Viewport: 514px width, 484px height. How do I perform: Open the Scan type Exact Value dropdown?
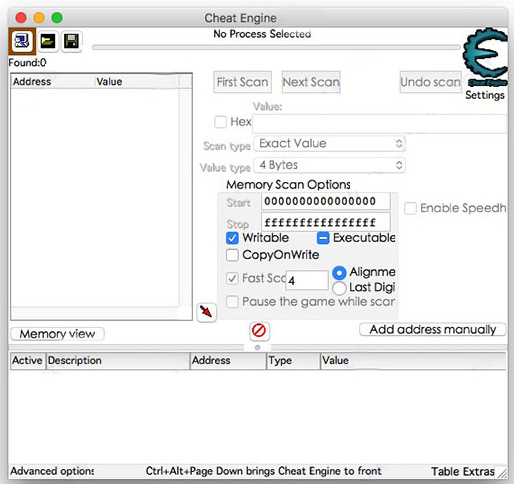(330, 144)
